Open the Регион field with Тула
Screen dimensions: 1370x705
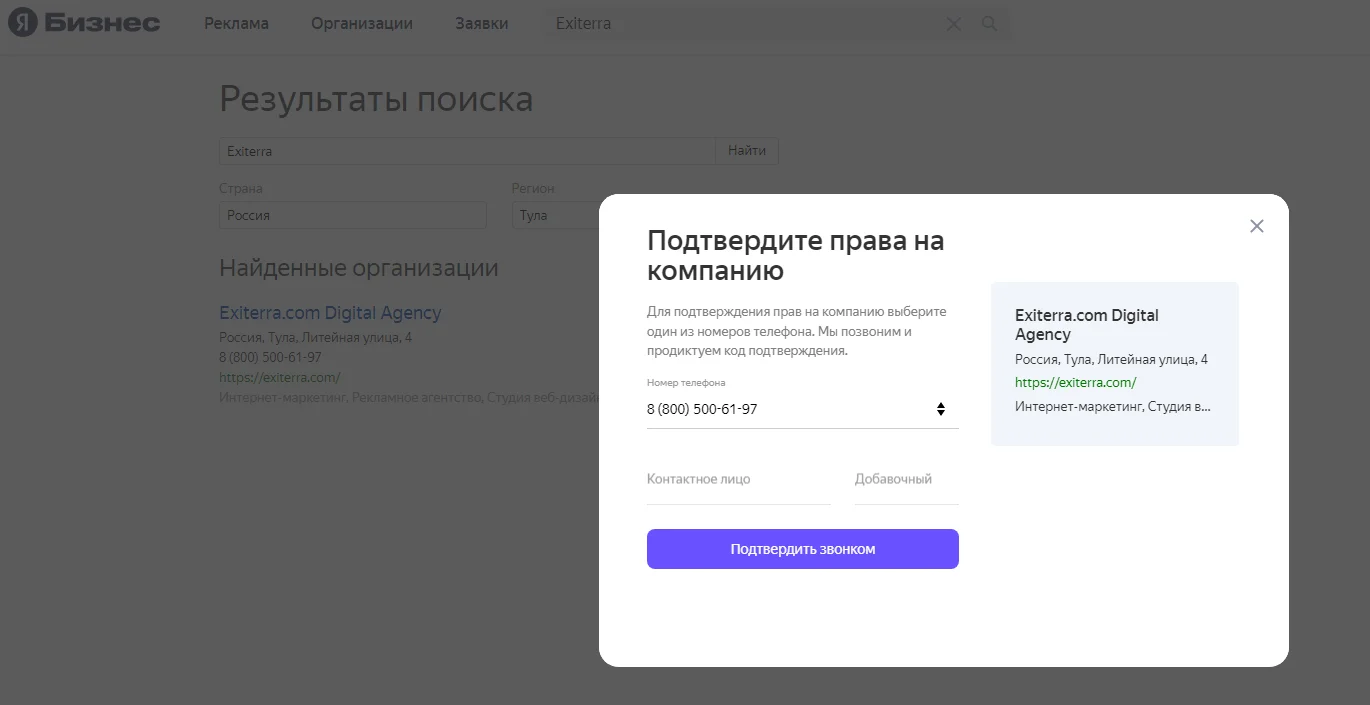click(556, 215)
